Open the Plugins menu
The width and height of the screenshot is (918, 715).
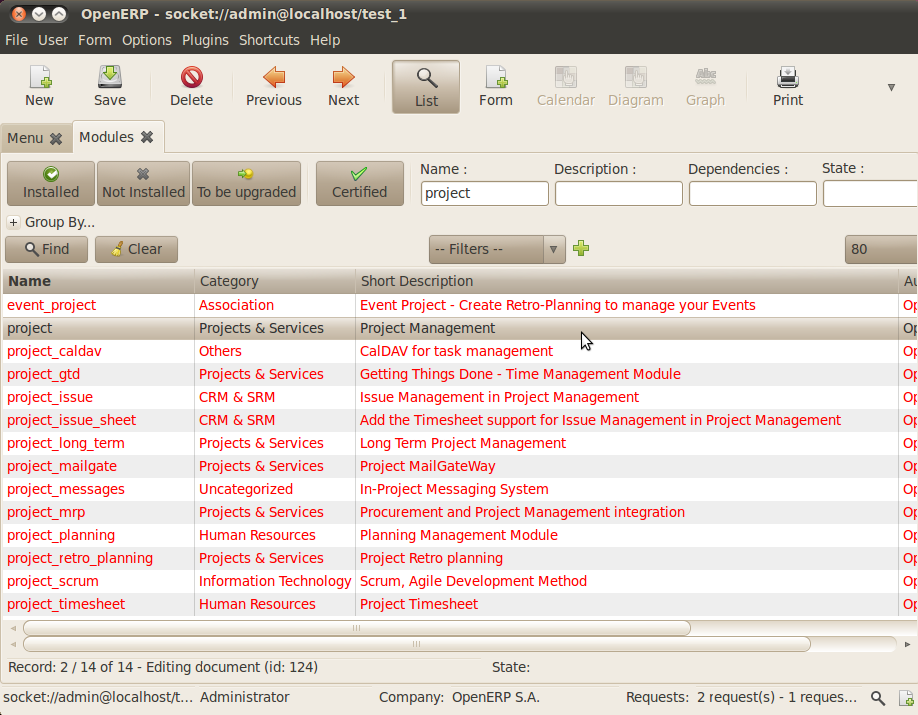tap(205, 40)
